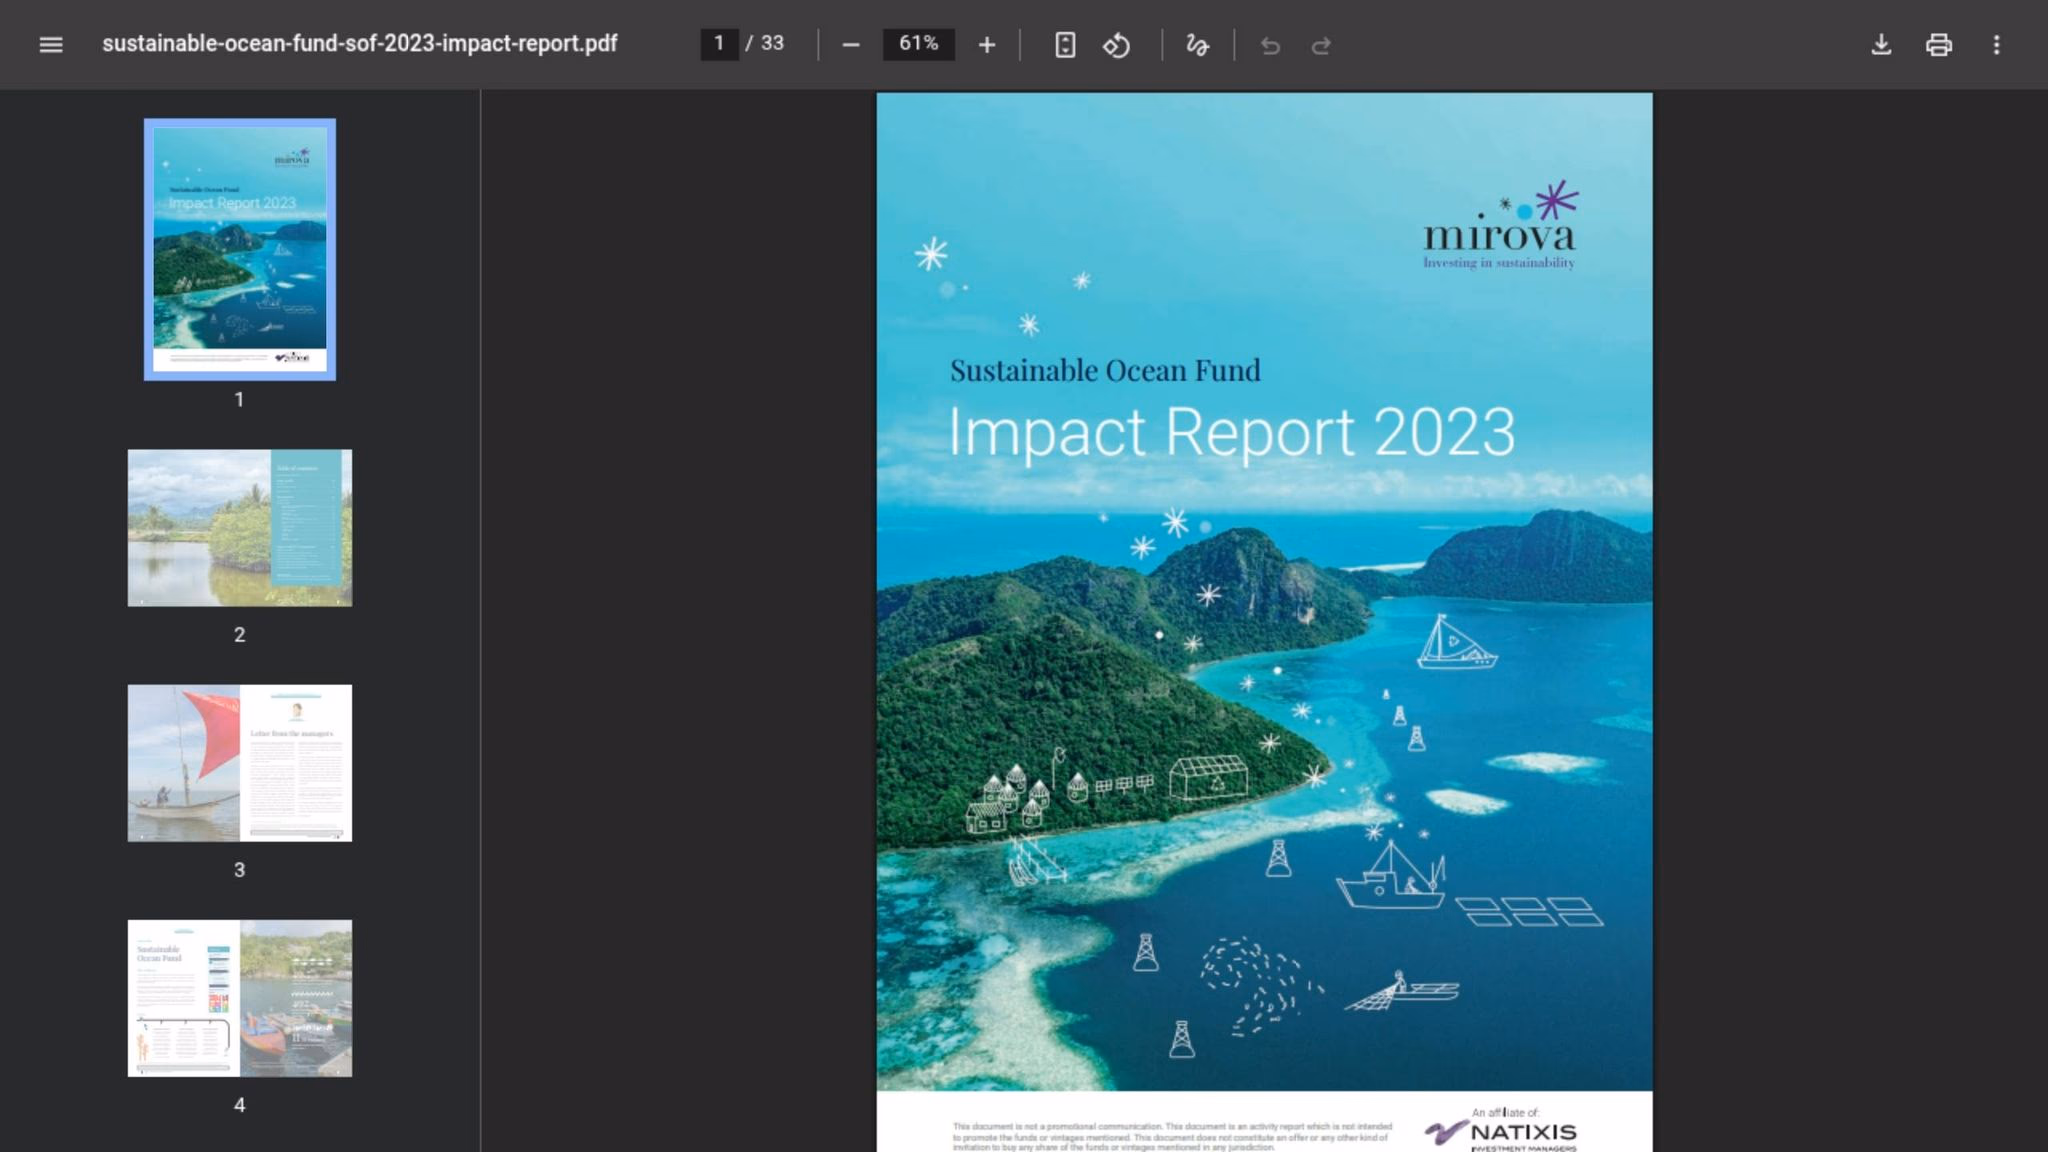Open the more actions menu
Screen dimensions: 2048x1152
(x=1996, y=45)
